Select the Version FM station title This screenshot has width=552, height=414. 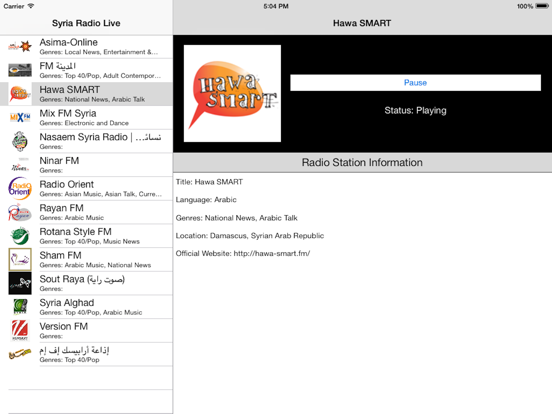[x=64, y=326]
